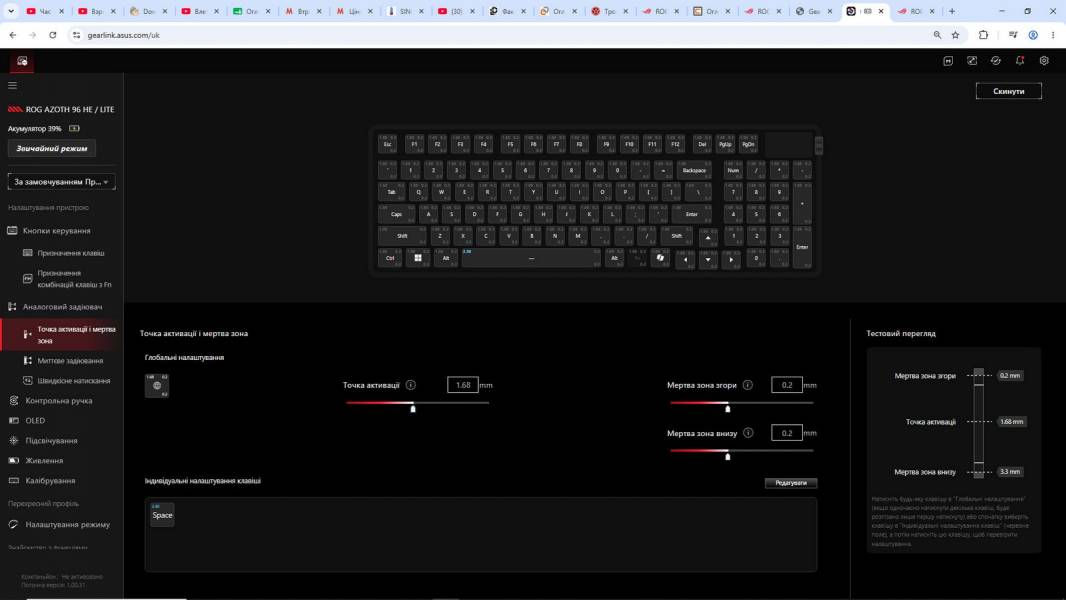Viewport: 1066px width, 600px height.
Task: Open notifications bell icon
Action: coord(1020,61)
